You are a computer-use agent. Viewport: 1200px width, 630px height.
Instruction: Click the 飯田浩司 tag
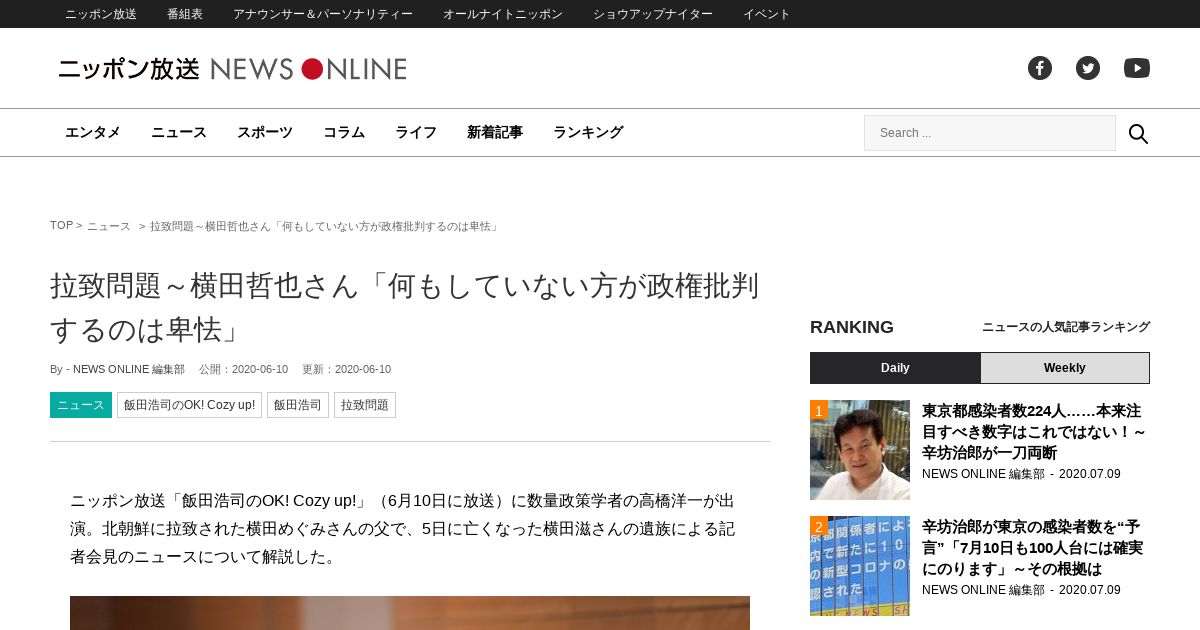coord(298,405)
